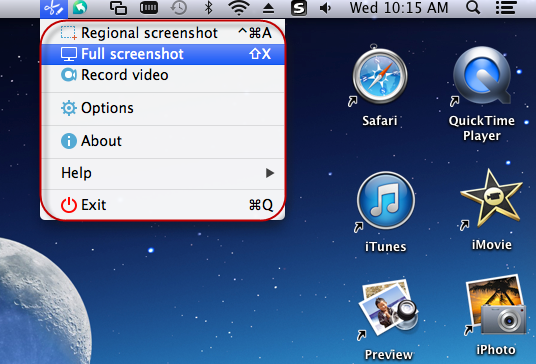The width and height of the screenshot is (536, 364).
Task: Open the volume speaker menu
Action: point(325,8)
